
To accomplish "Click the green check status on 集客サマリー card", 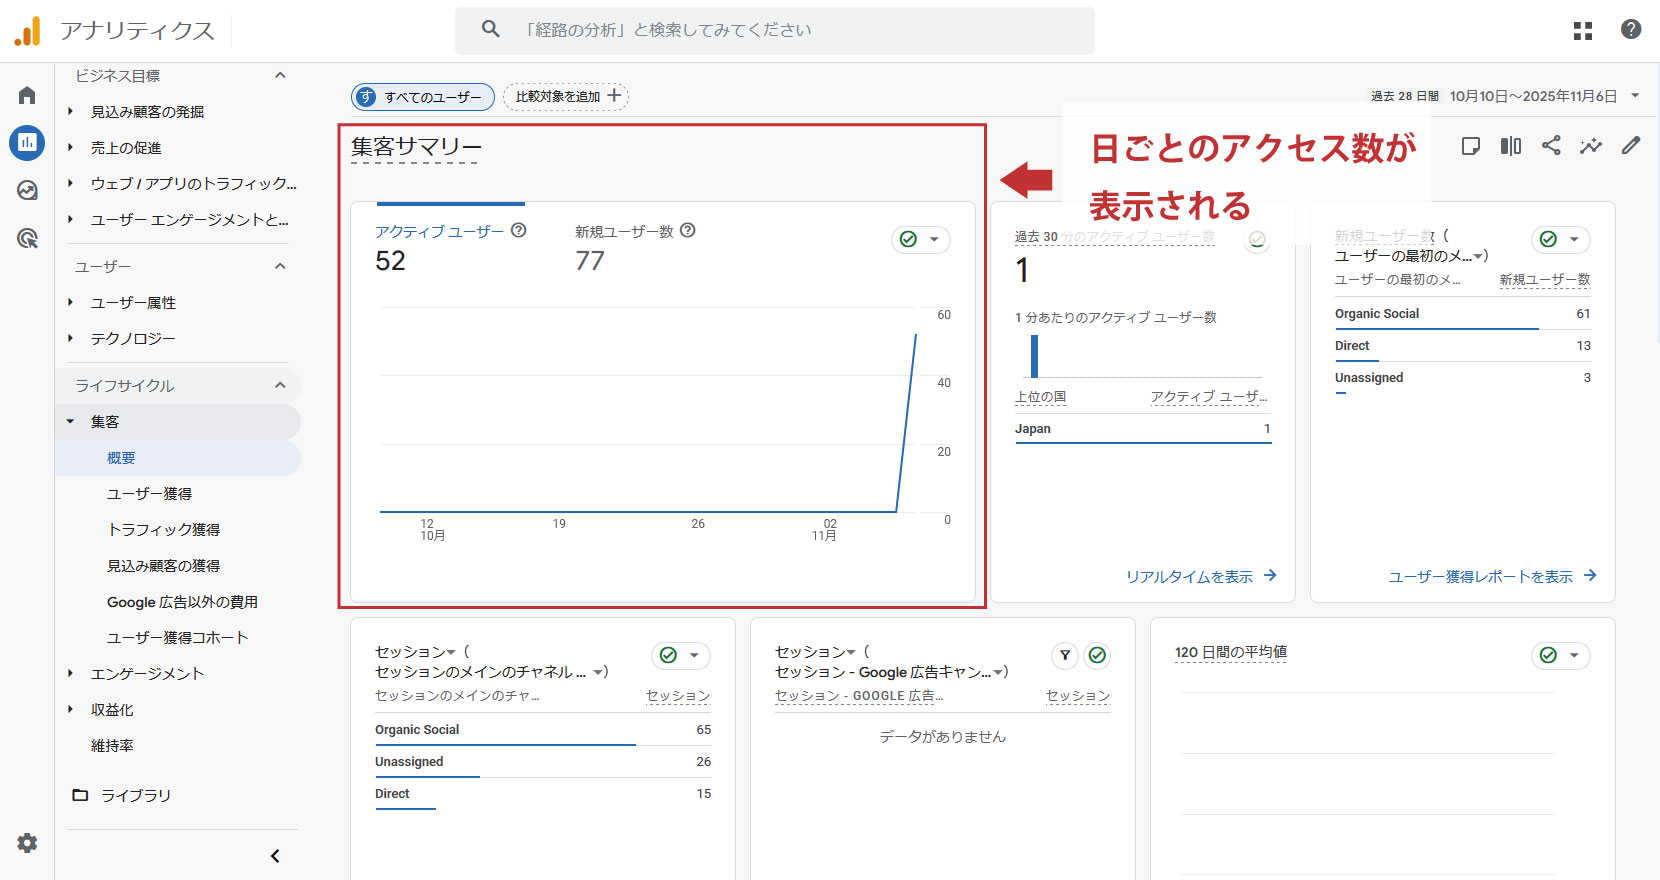I will tap(908, 239).
